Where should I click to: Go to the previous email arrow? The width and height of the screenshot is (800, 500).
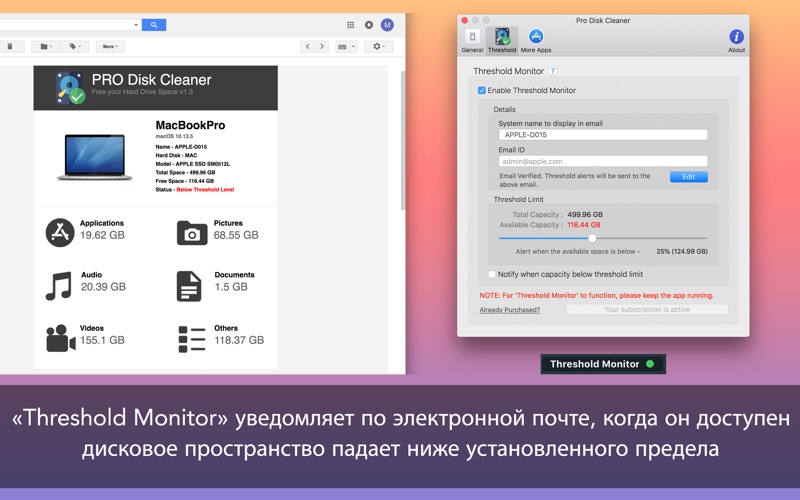(x=307, y=46)
